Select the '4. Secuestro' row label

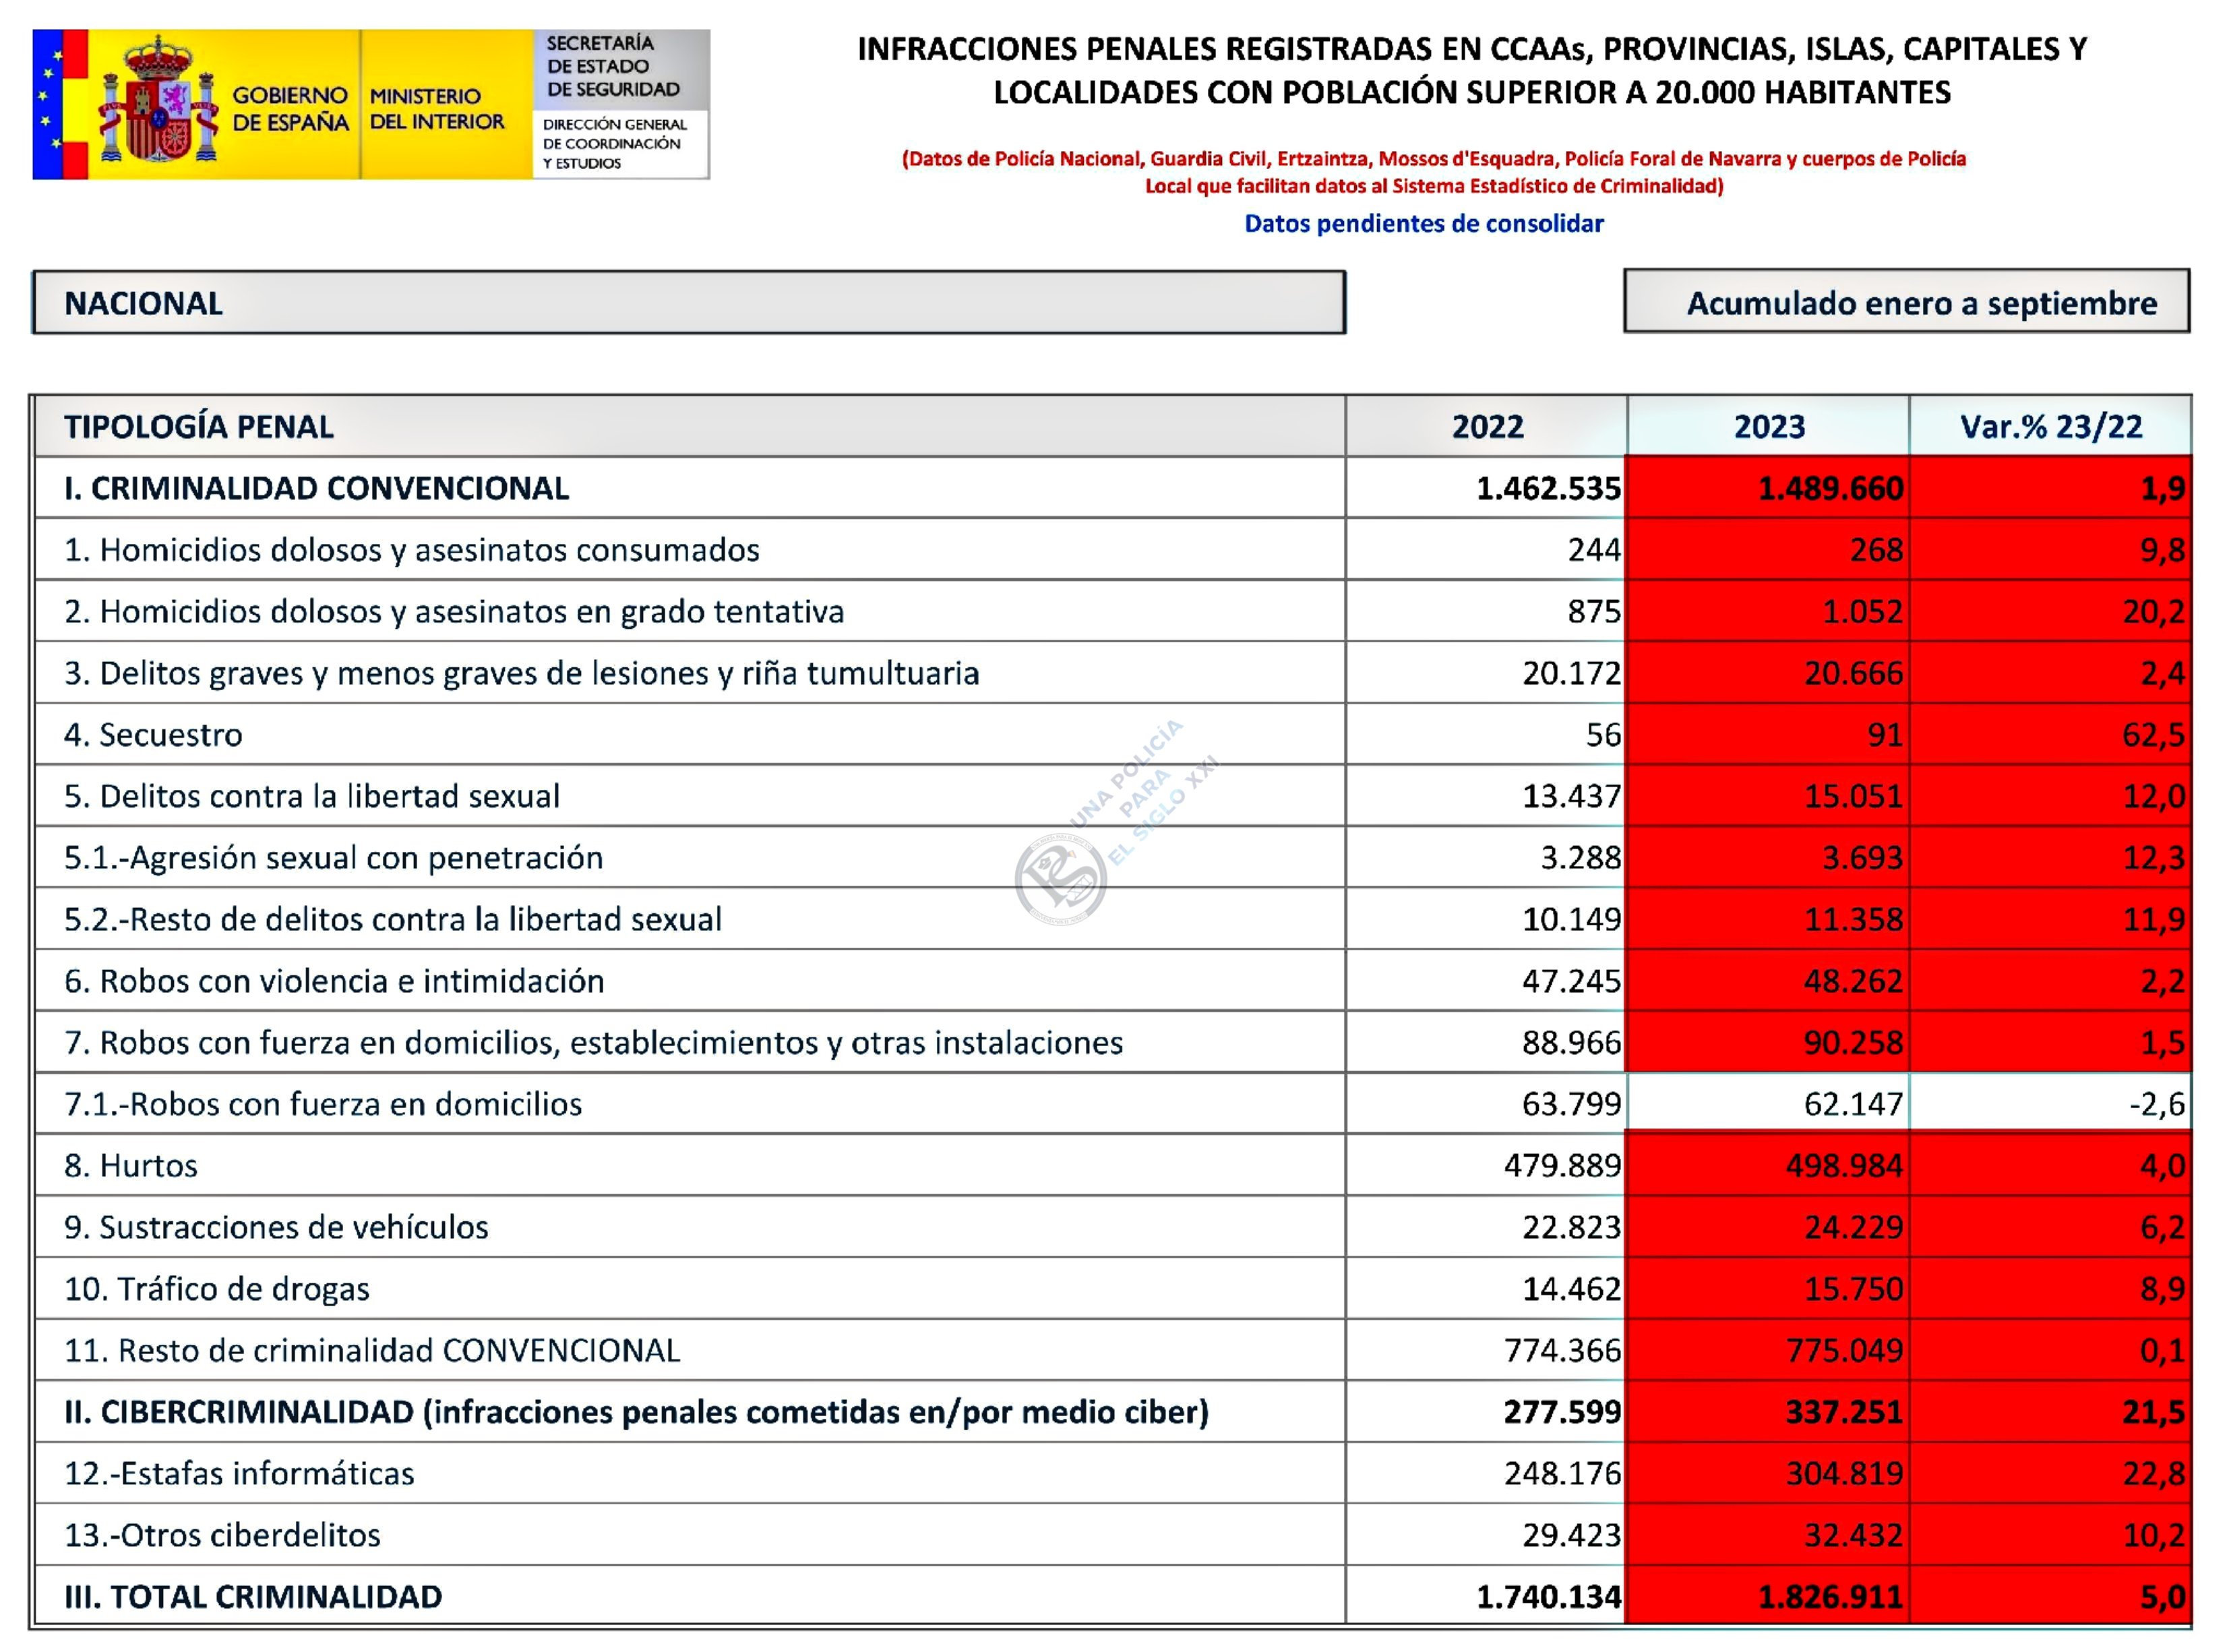(x=153, y=735)
